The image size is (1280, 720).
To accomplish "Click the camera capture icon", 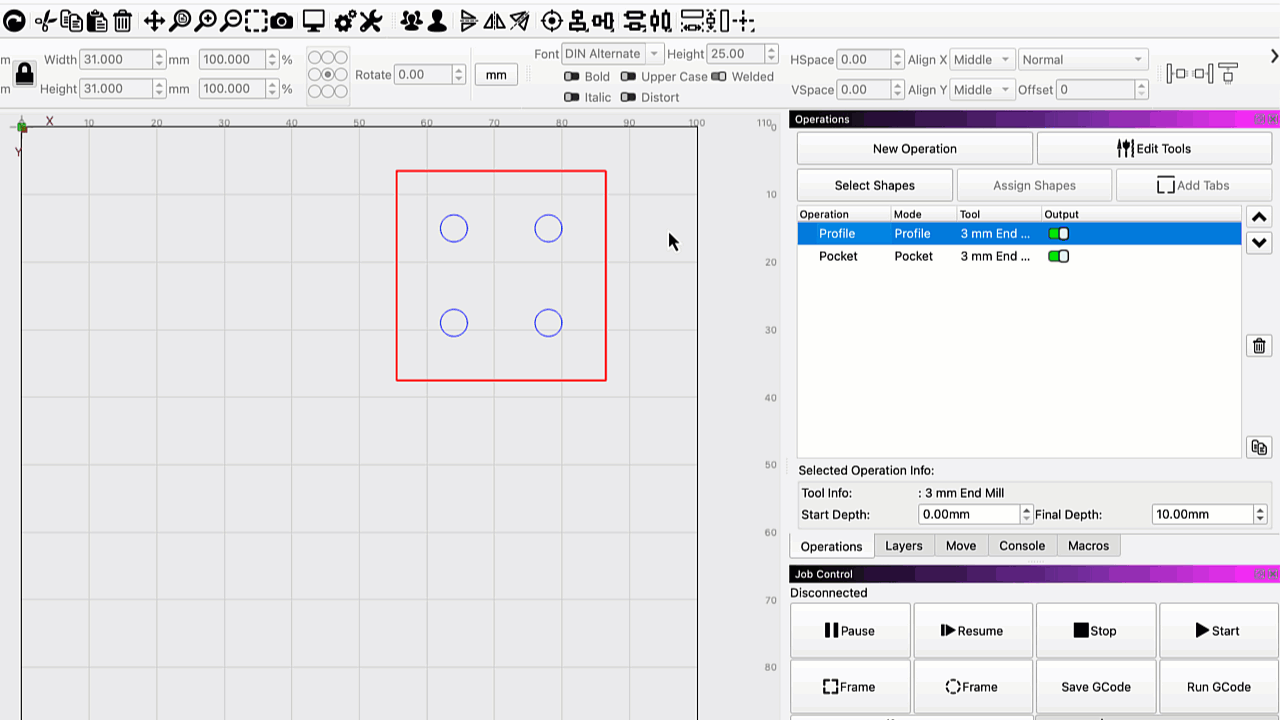I will tap(282, 20).
